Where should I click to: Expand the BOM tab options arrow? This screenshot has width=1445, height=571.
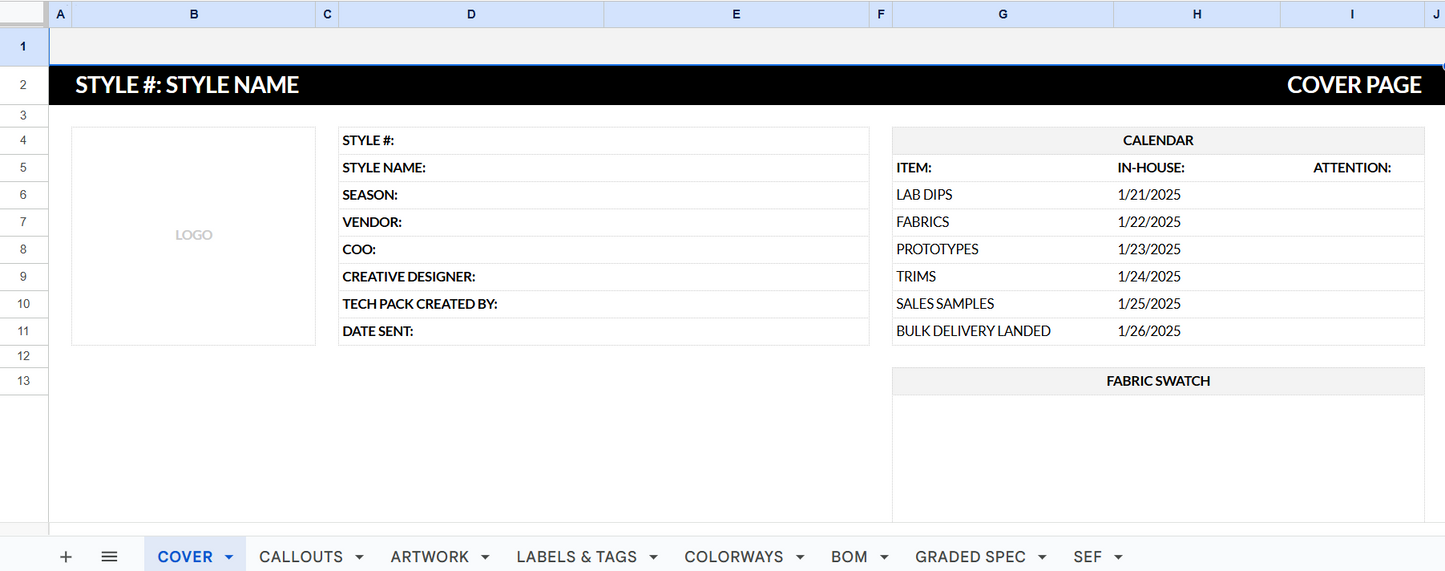(884, 557)
